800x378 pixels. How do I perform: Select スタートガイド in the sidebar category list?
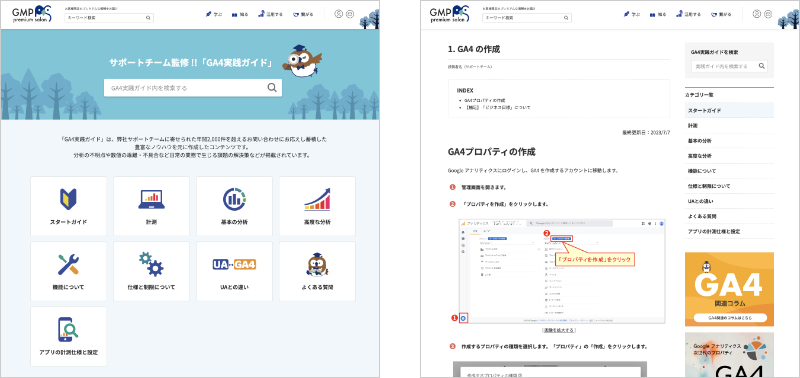tap(729, 110)
